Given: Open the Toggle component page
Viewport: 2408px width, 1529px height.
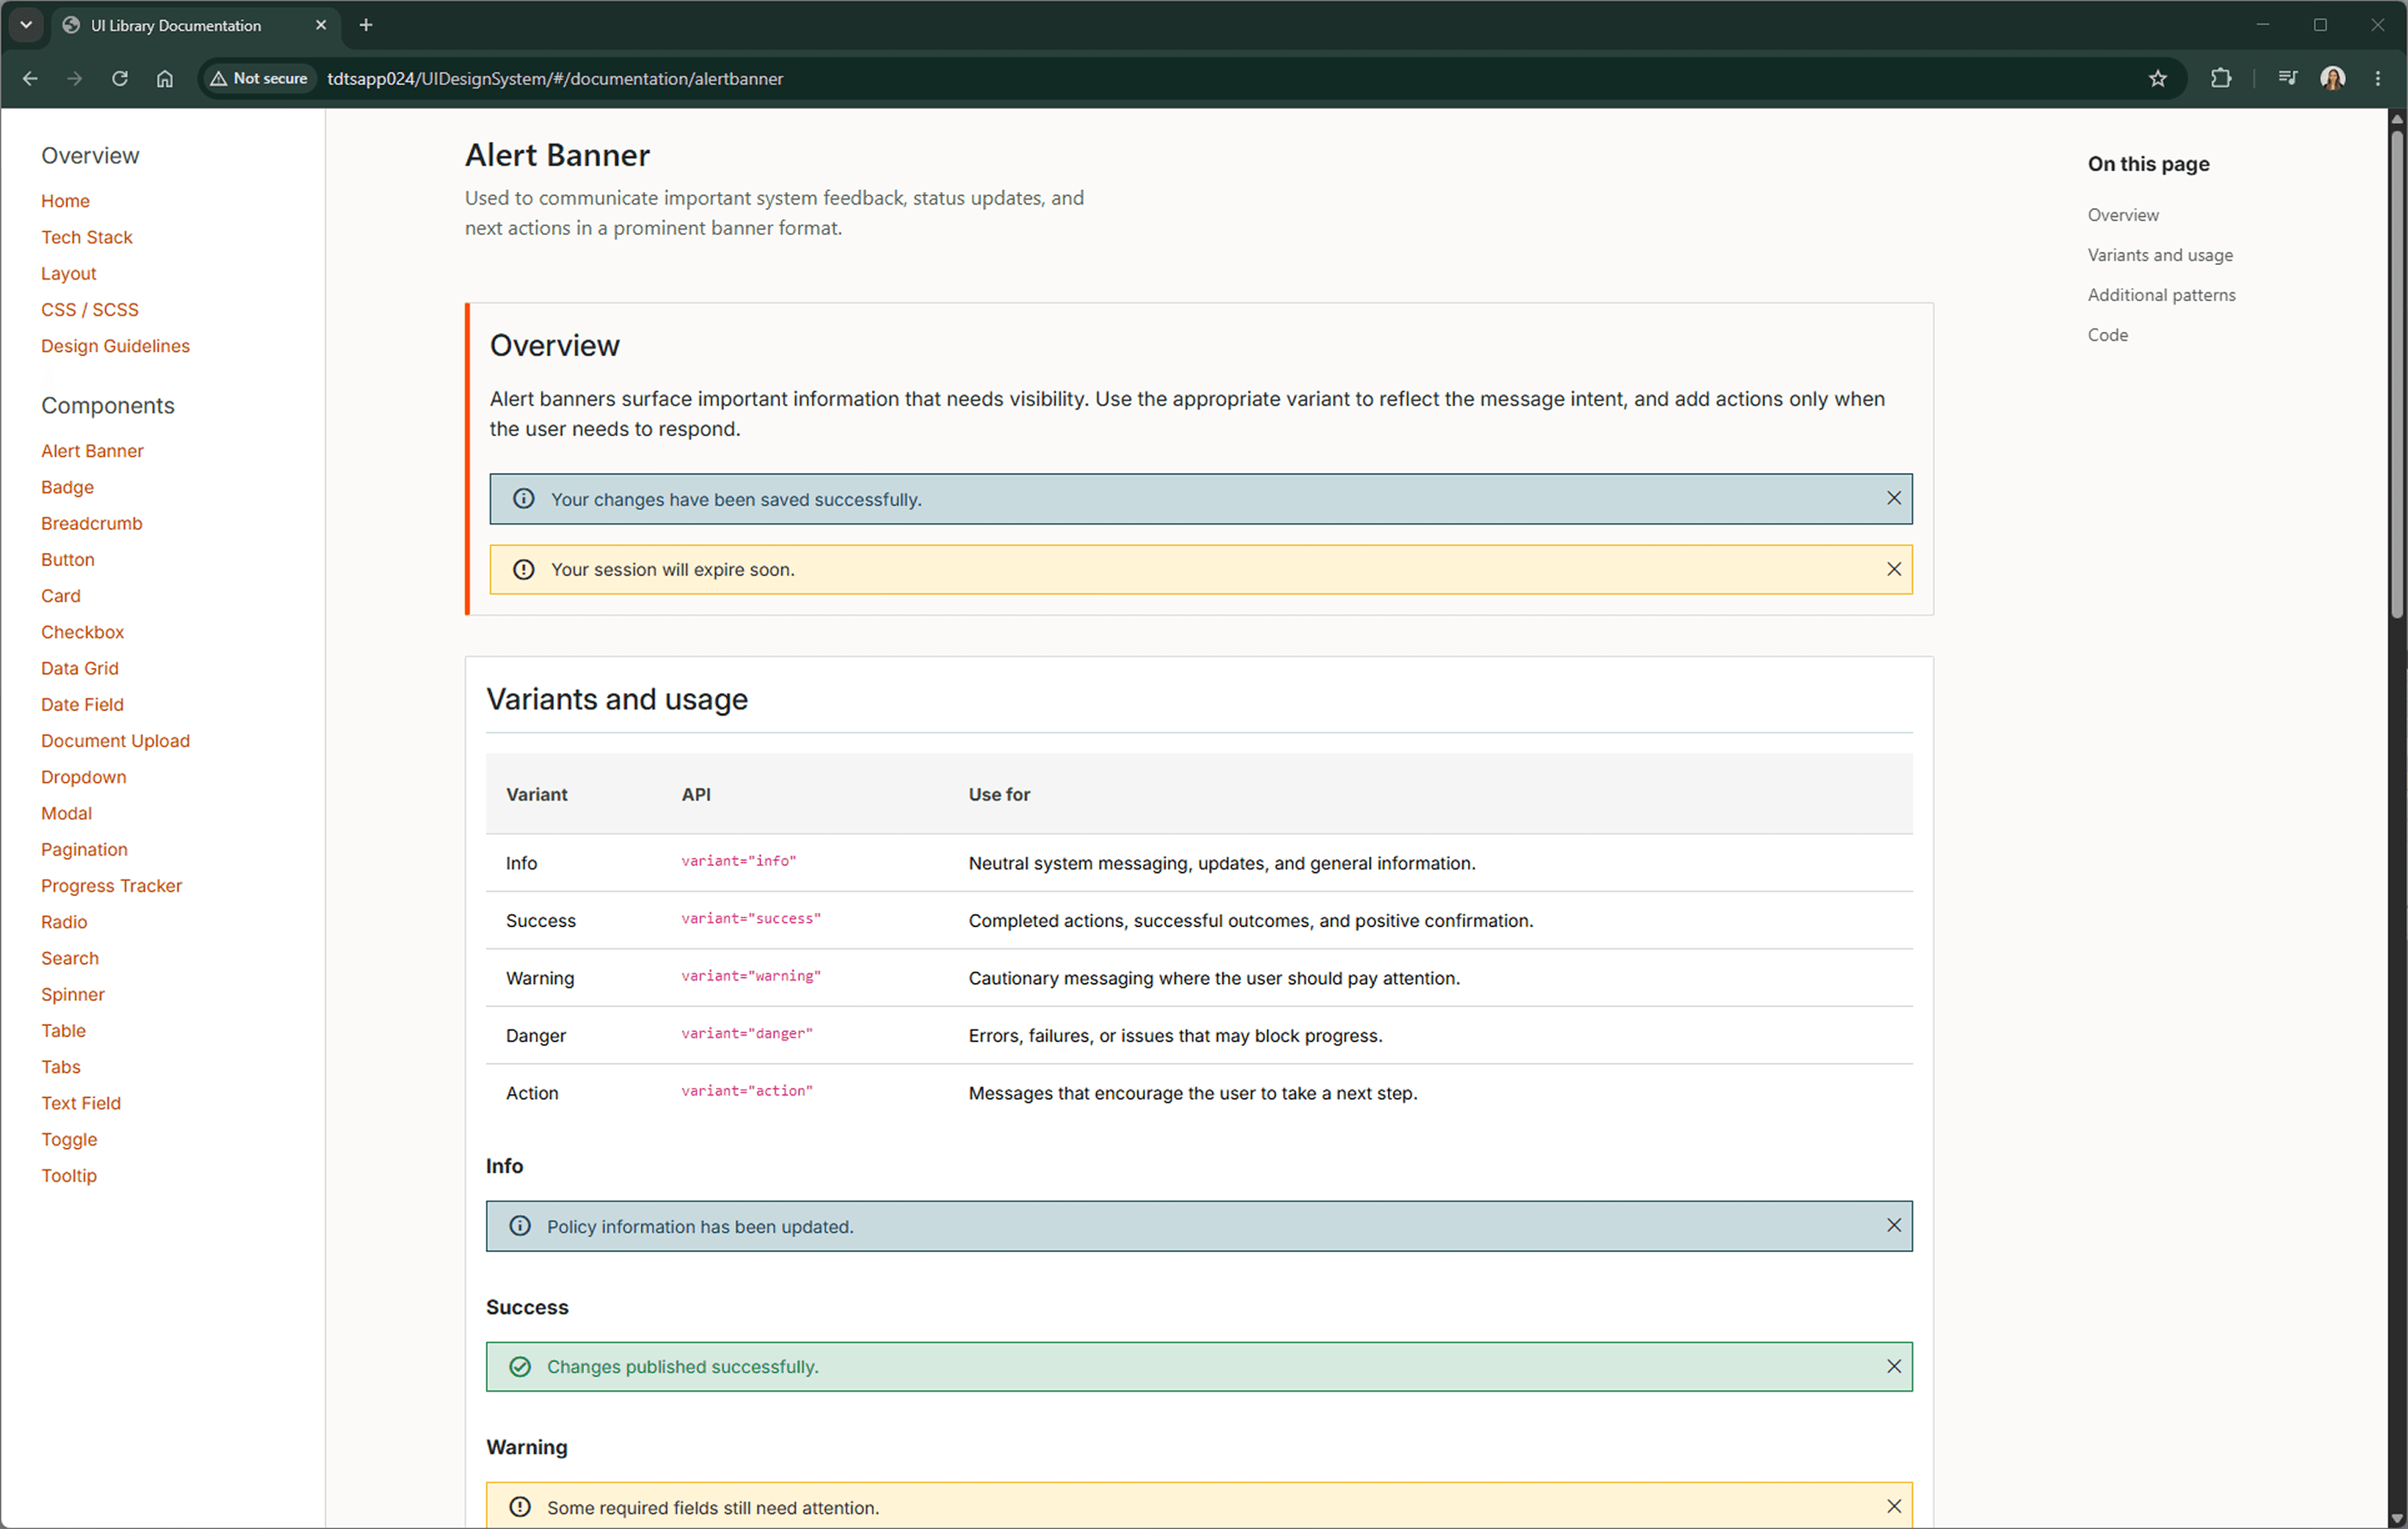Looking at the screenshot, I should click(69, 1139).
